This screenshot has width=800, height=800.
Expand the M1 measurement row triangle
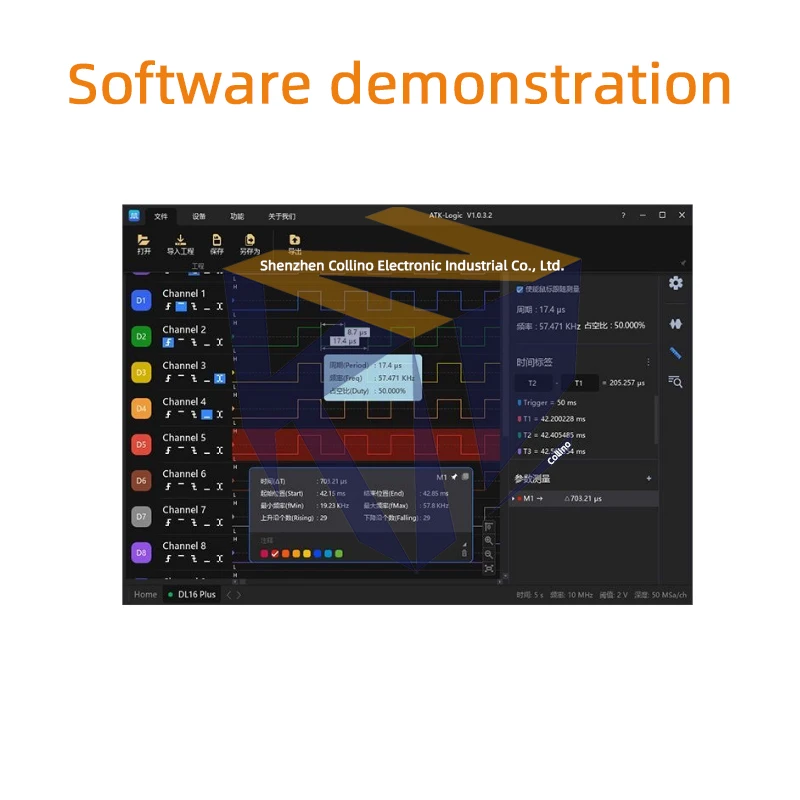click(x=513, y=498)
